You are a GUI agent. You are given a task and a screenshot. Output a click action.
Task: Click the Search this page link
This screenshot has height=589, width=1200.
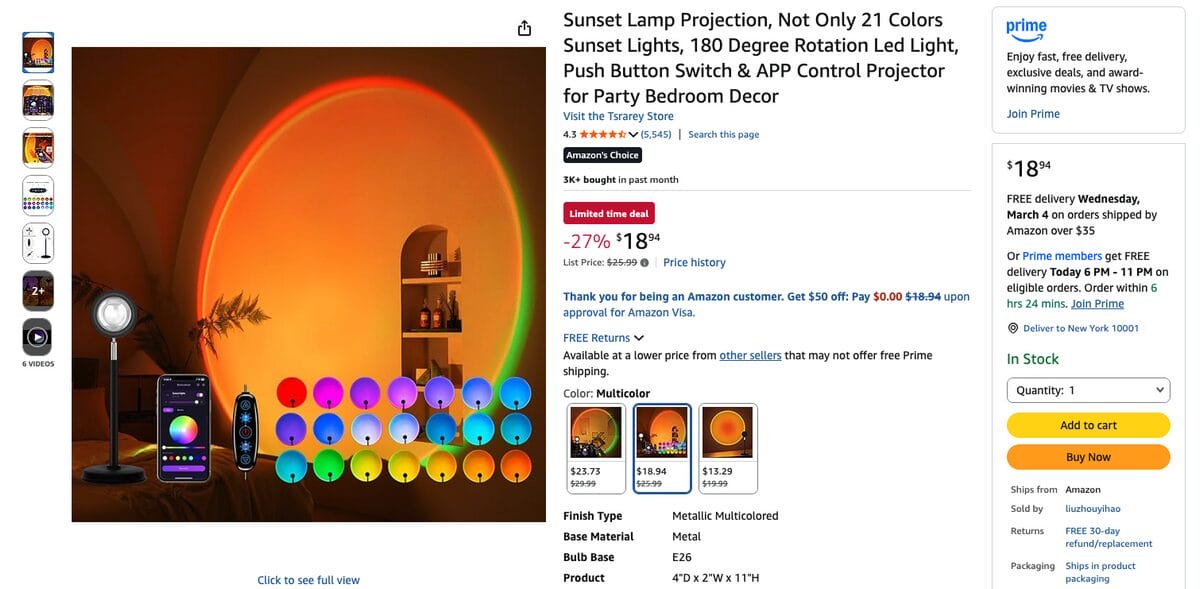(x=723, y=134)
